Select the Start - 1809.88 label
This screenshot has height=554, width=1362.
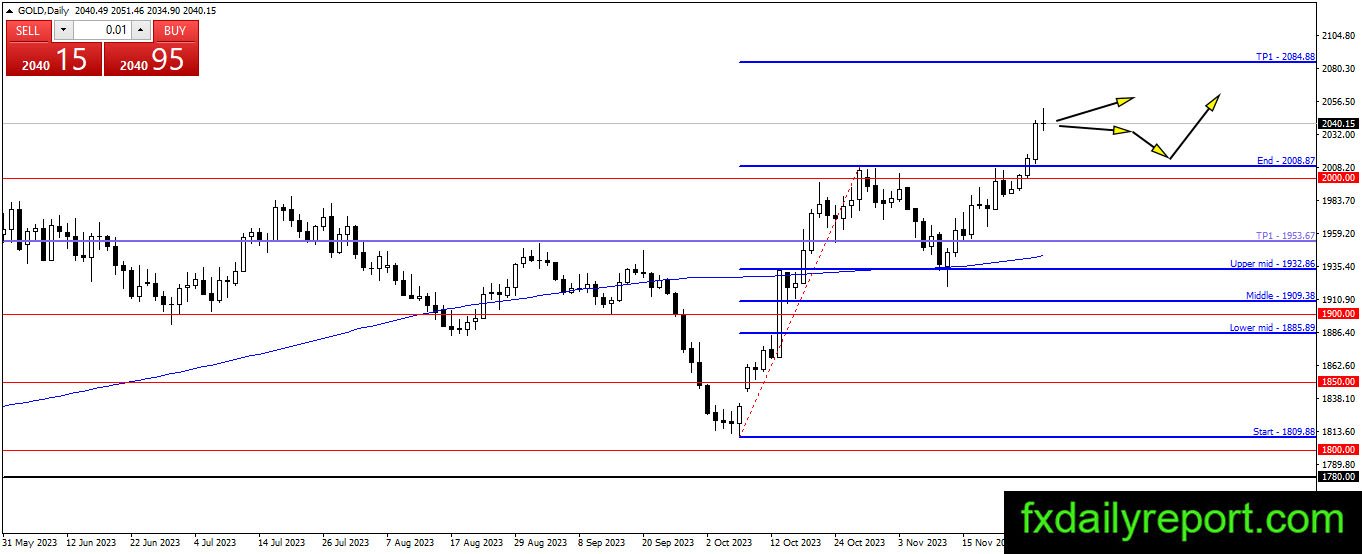[1284, 432]
